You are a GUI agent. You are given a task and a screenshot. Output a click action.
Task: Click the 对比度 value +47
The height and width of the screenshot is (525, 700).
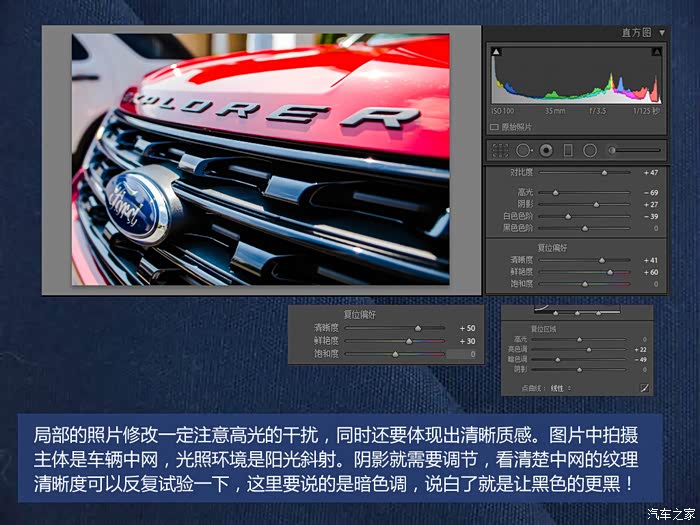click(651, 172)
